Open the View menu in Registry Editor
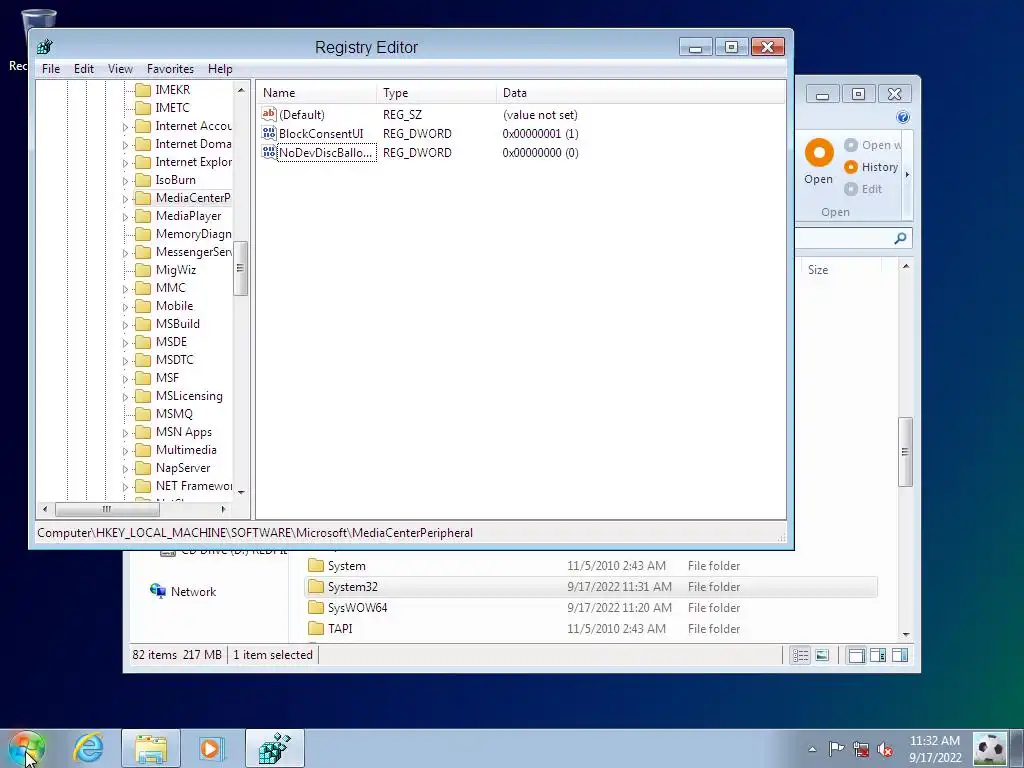 pos(120,69)
